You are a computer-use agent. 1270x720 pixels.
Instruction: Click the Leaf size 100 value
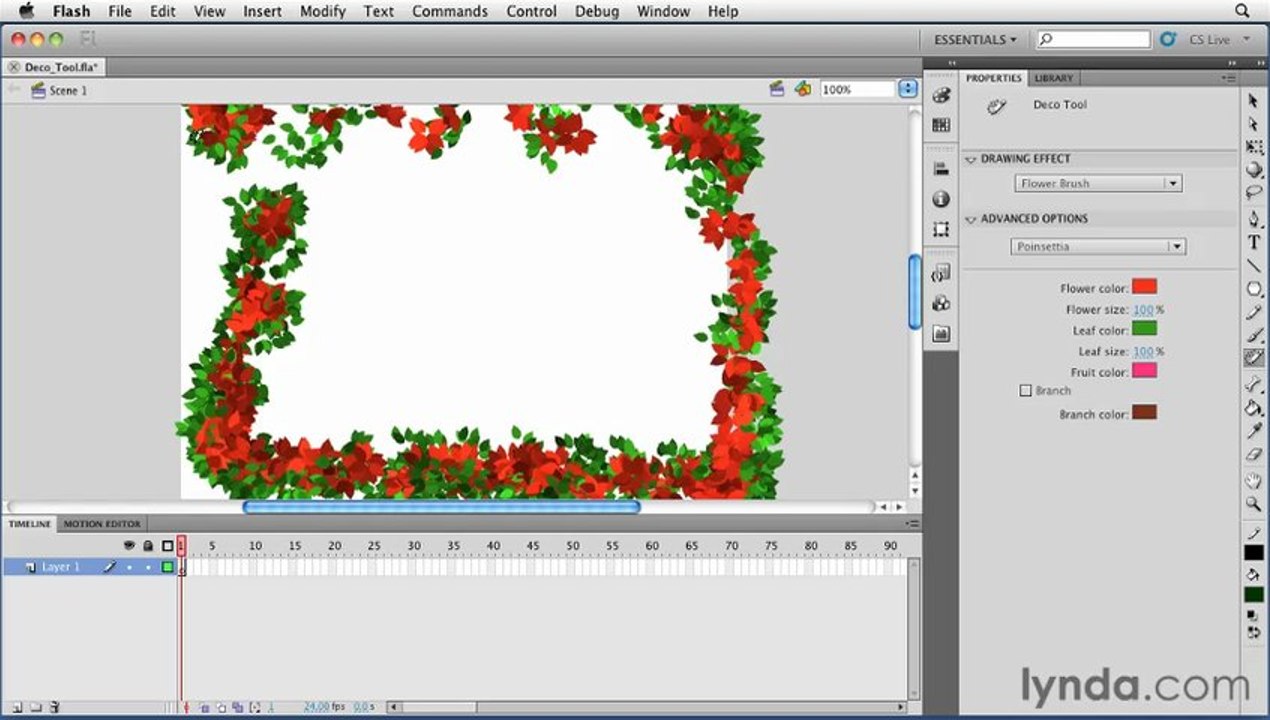[1143, 352]
